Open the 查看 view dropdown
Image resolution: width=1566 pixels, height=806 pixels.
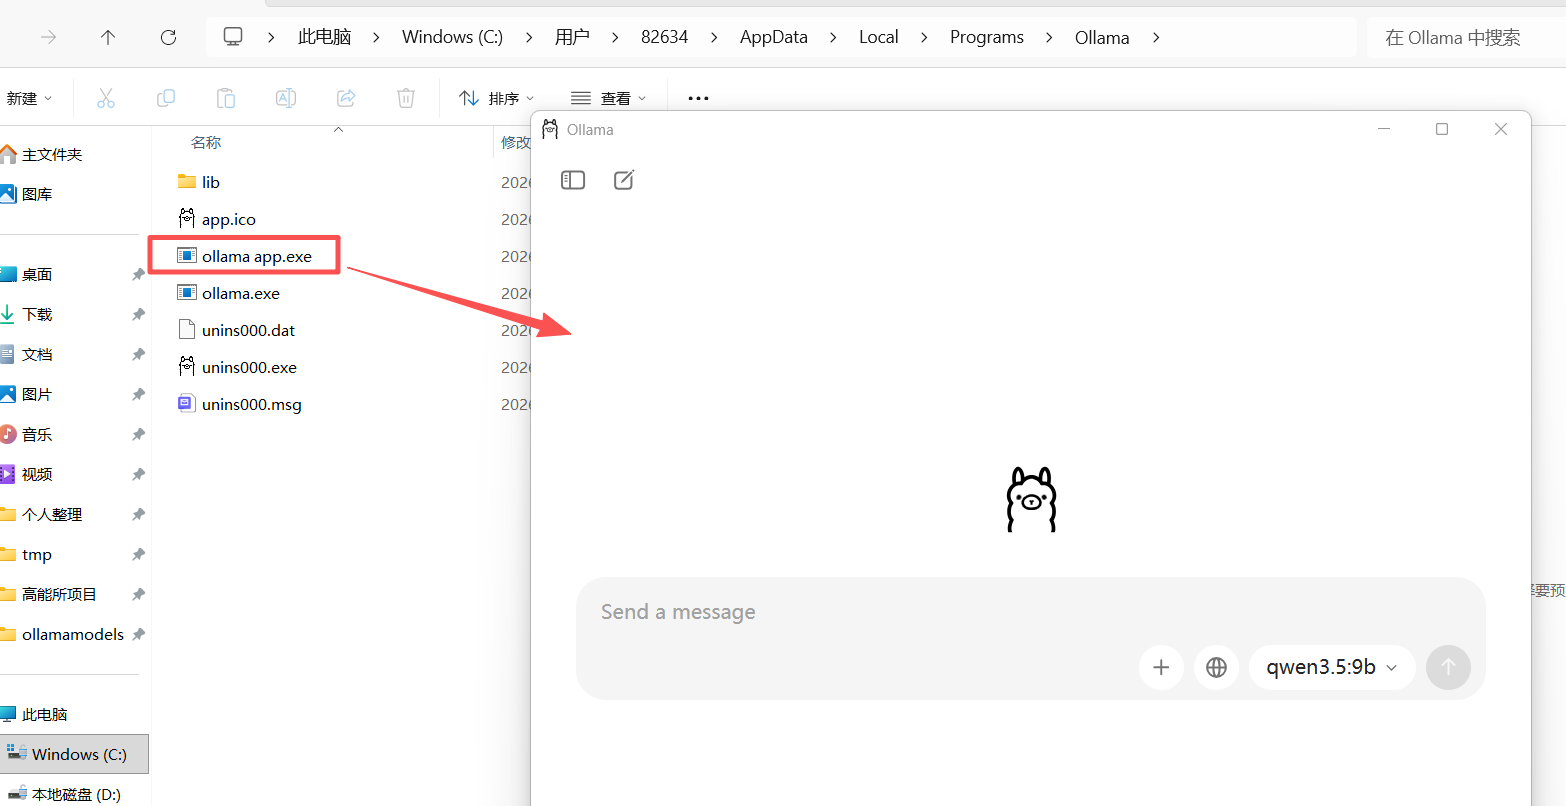(608, 98)
